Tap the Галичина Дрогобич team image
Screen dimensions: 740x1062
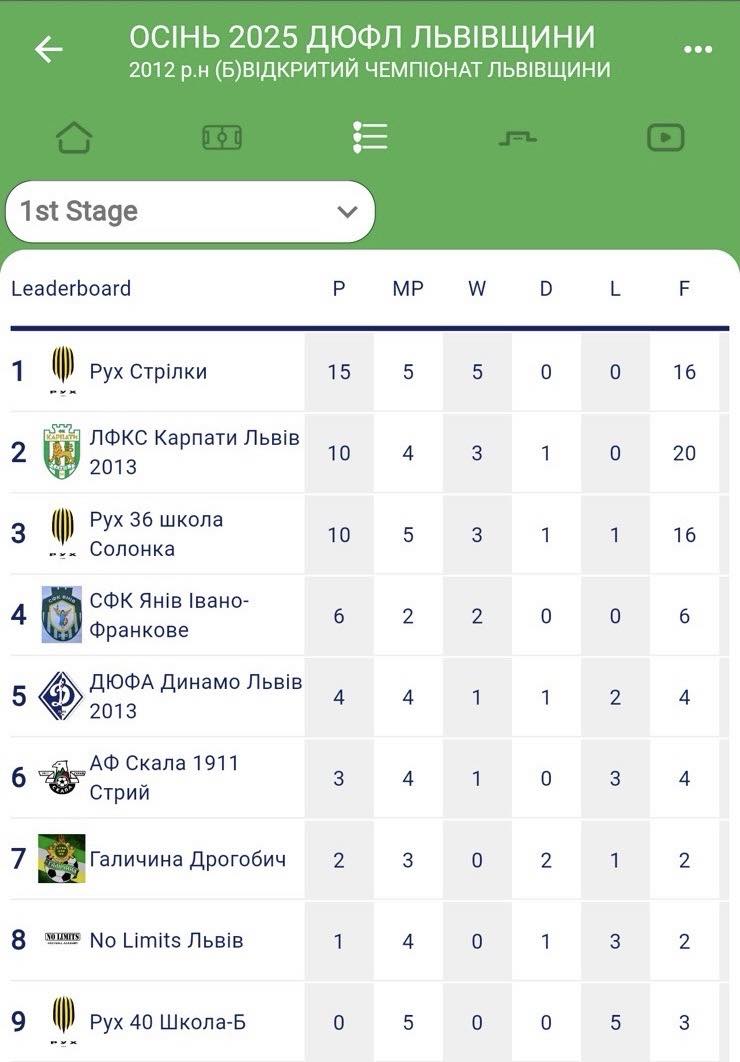click(62, 859)
